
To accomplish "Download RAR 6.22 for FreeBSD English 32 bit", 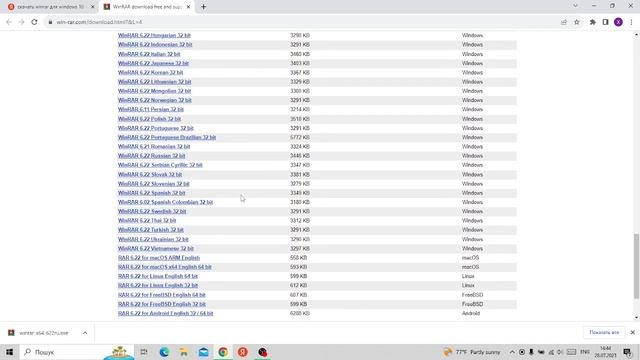I will [162, 304].
